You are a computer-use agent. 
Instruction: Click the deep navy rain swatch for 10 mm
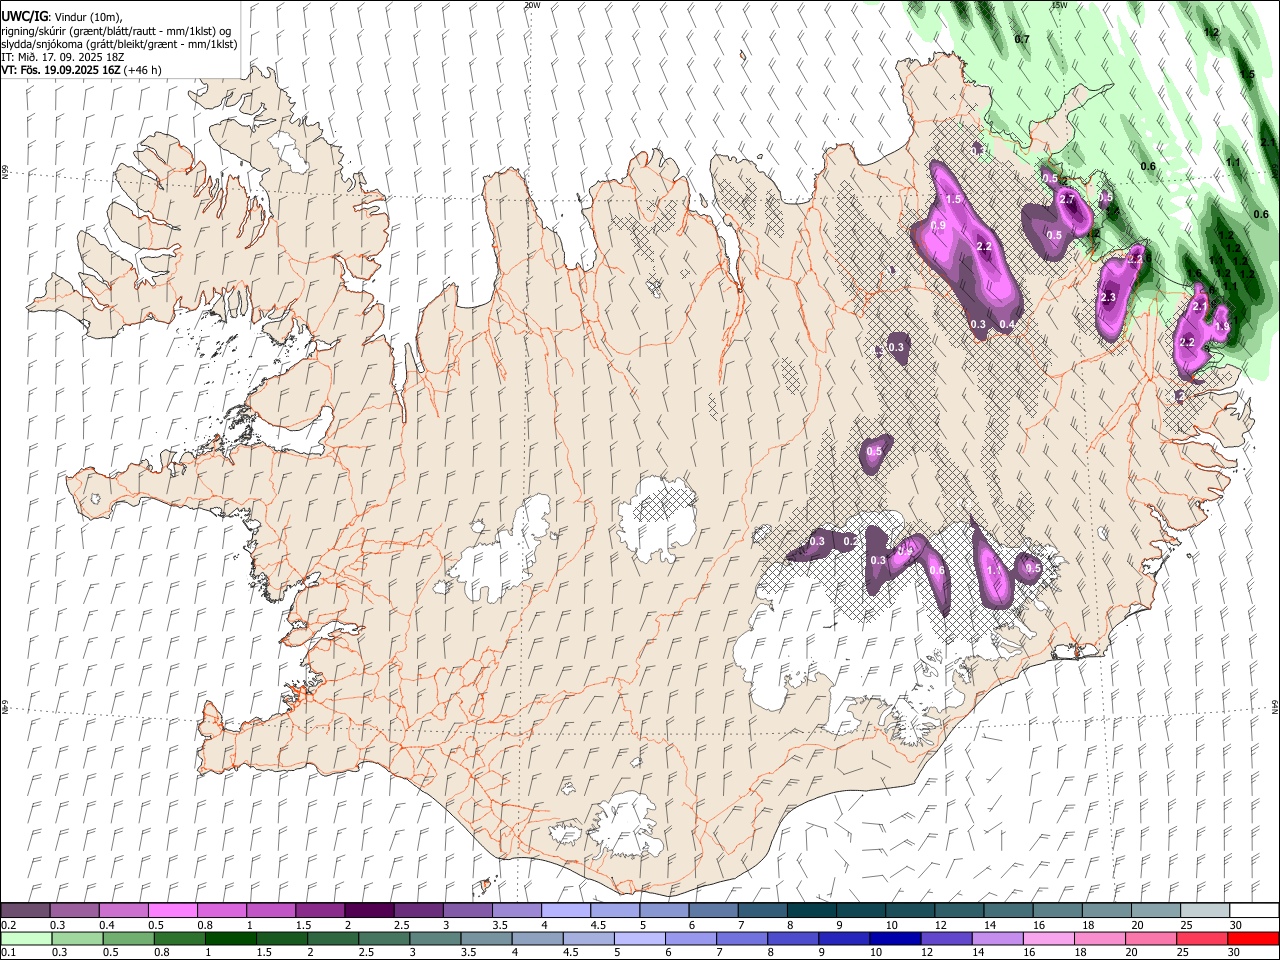(894, 939)
